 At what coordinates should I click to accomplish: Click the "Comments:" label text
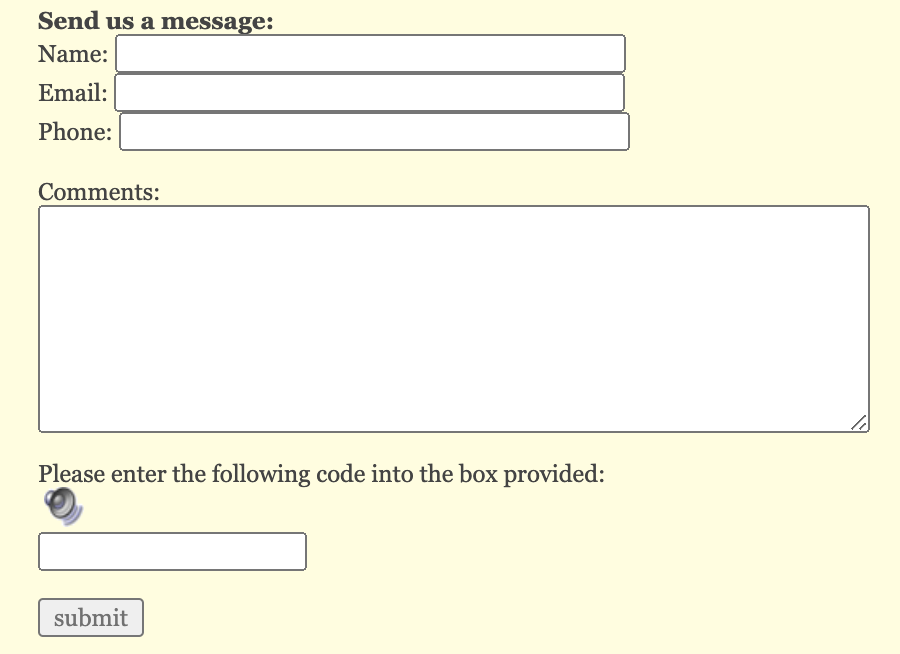[x=99, y=192]
